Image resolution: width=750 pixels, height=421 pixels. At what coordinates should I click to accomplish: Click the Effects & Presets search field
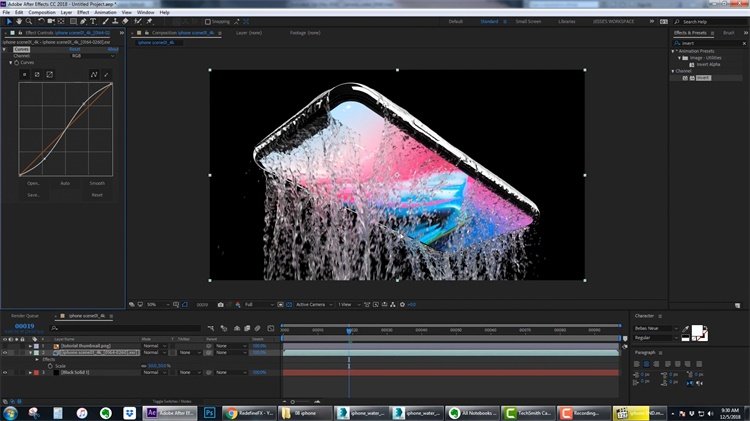coord(709,43)
